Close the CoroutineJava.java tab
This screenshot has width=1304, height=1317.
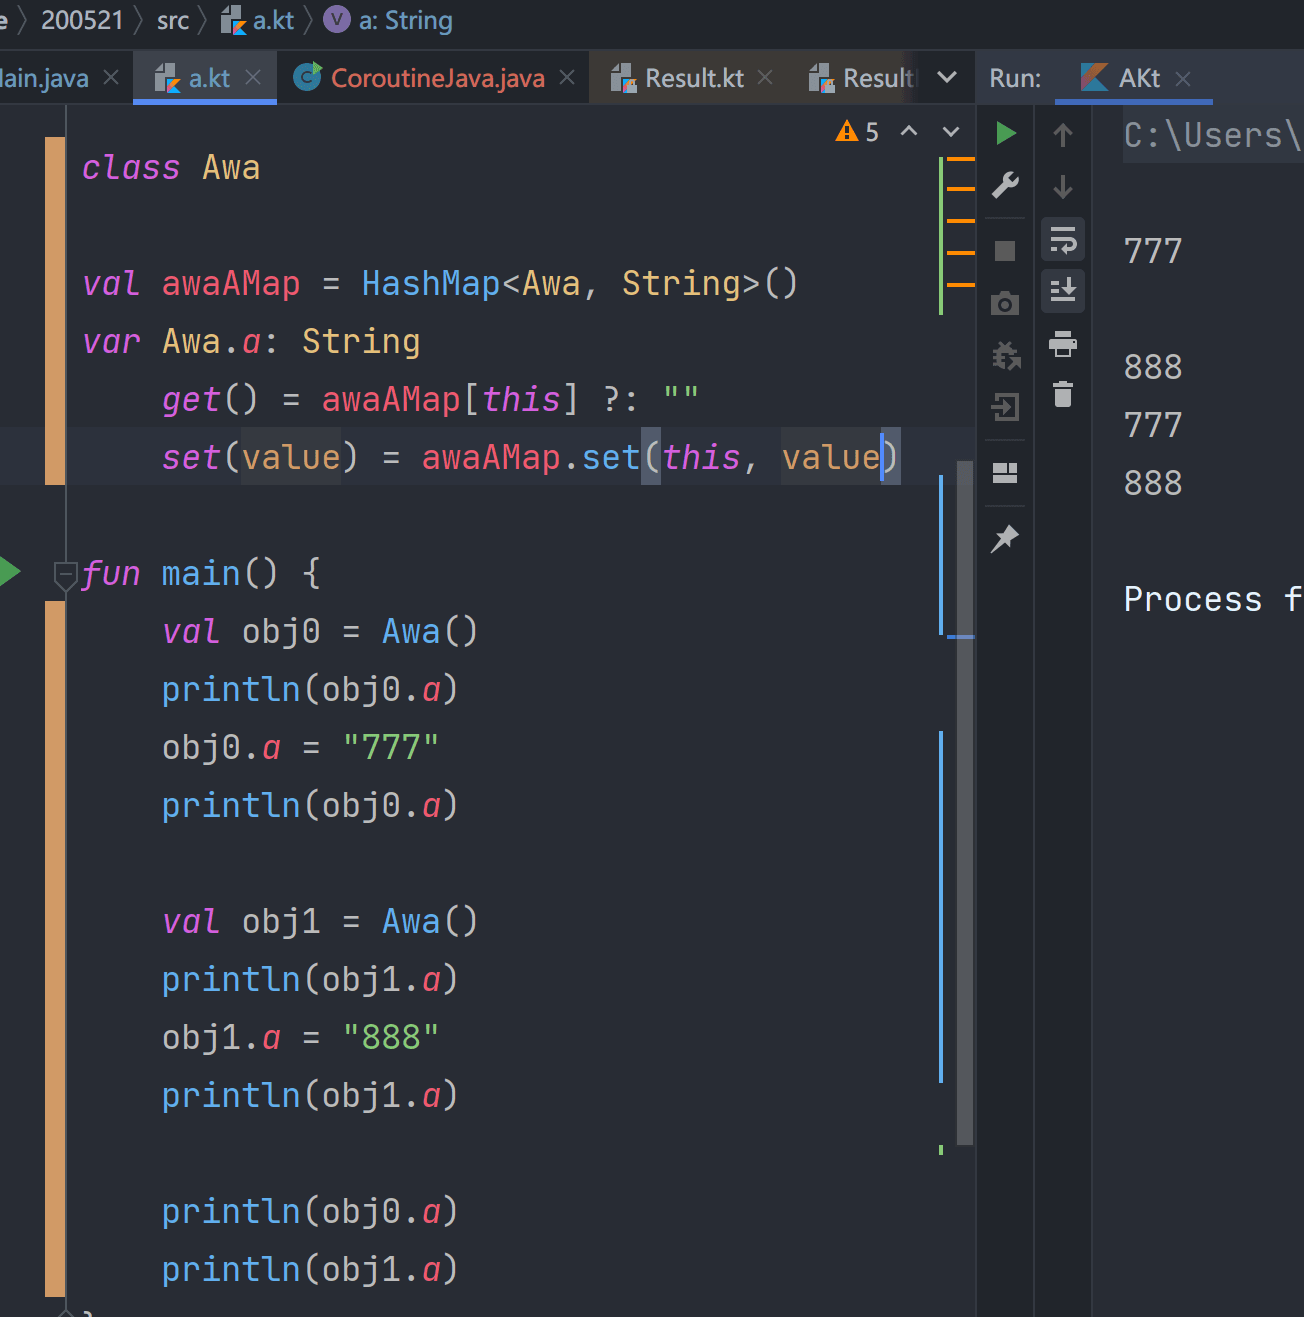[567, 77]
